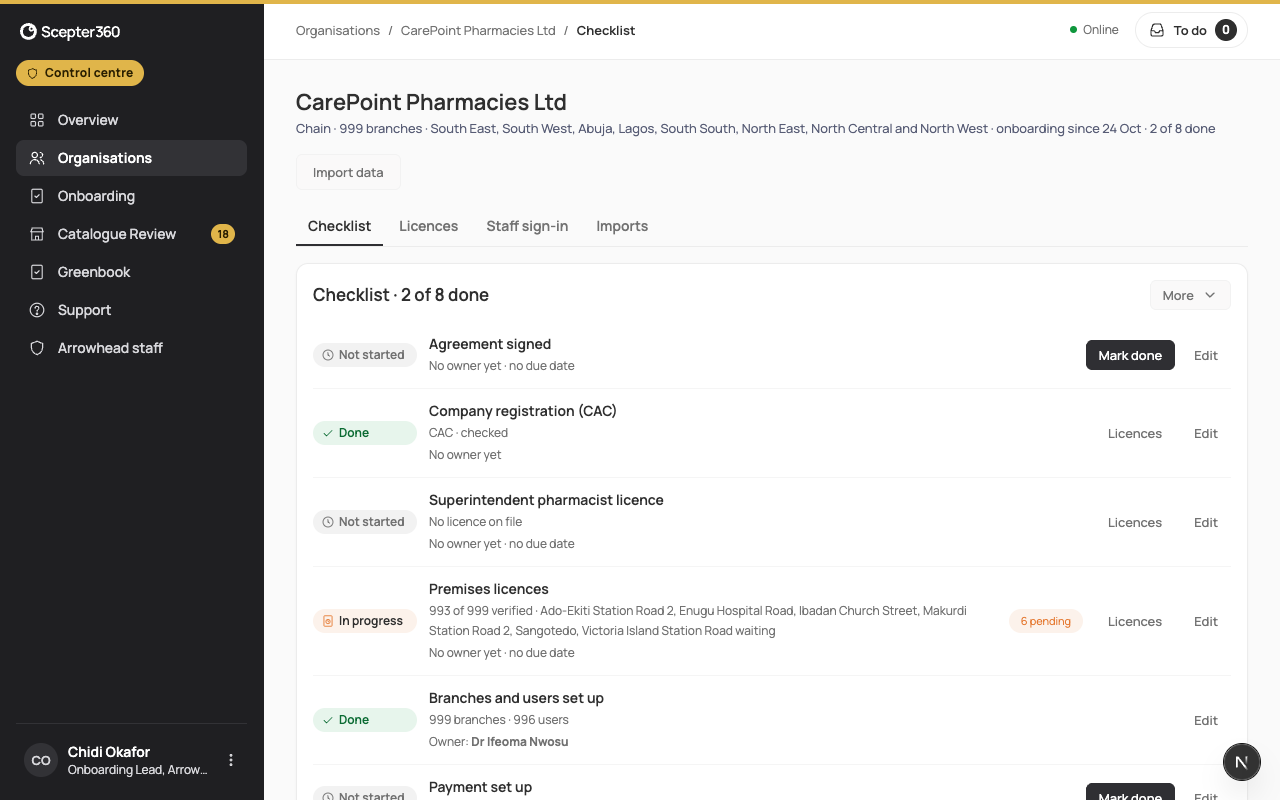Open user menu with three-dot icon

tap(231, 760)
